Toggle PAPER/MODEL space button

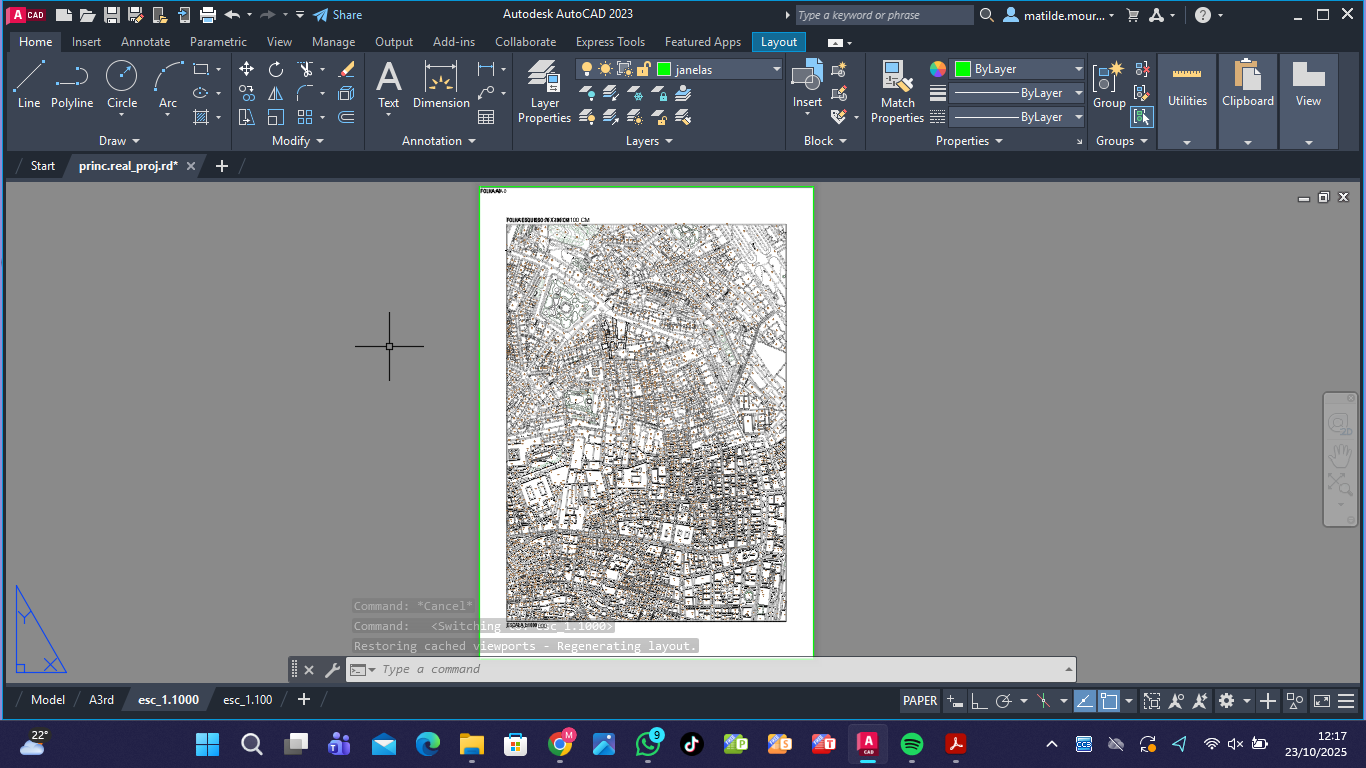click(920, 701)
